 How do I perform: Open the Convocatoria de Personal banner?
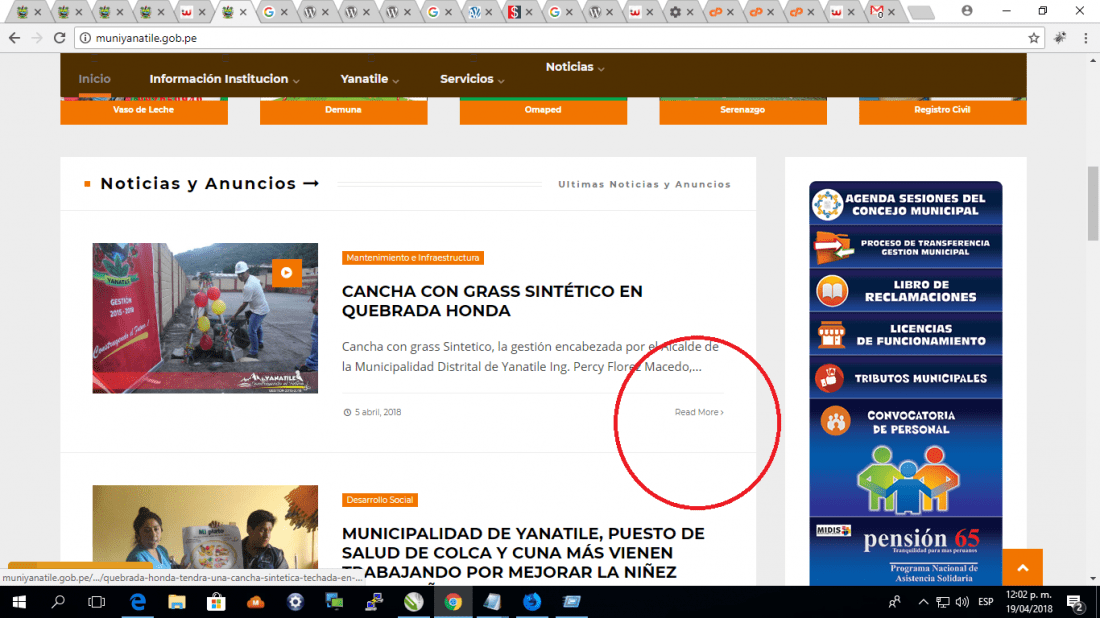(906, 457)
